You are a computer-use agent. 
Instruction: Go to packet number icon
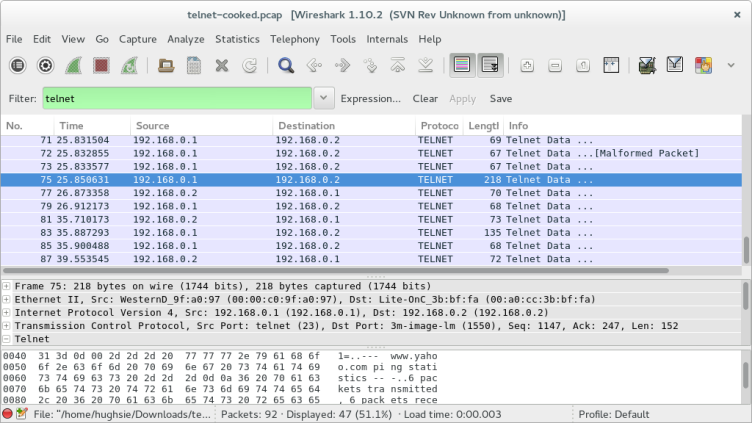pyautogui.click(x=370, y=65)
